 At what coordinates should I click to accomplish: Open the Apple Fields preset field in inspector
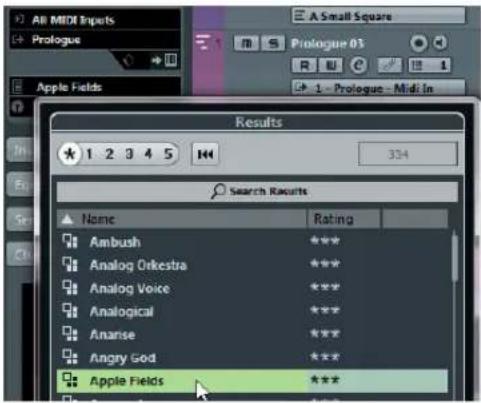(95, 87)
